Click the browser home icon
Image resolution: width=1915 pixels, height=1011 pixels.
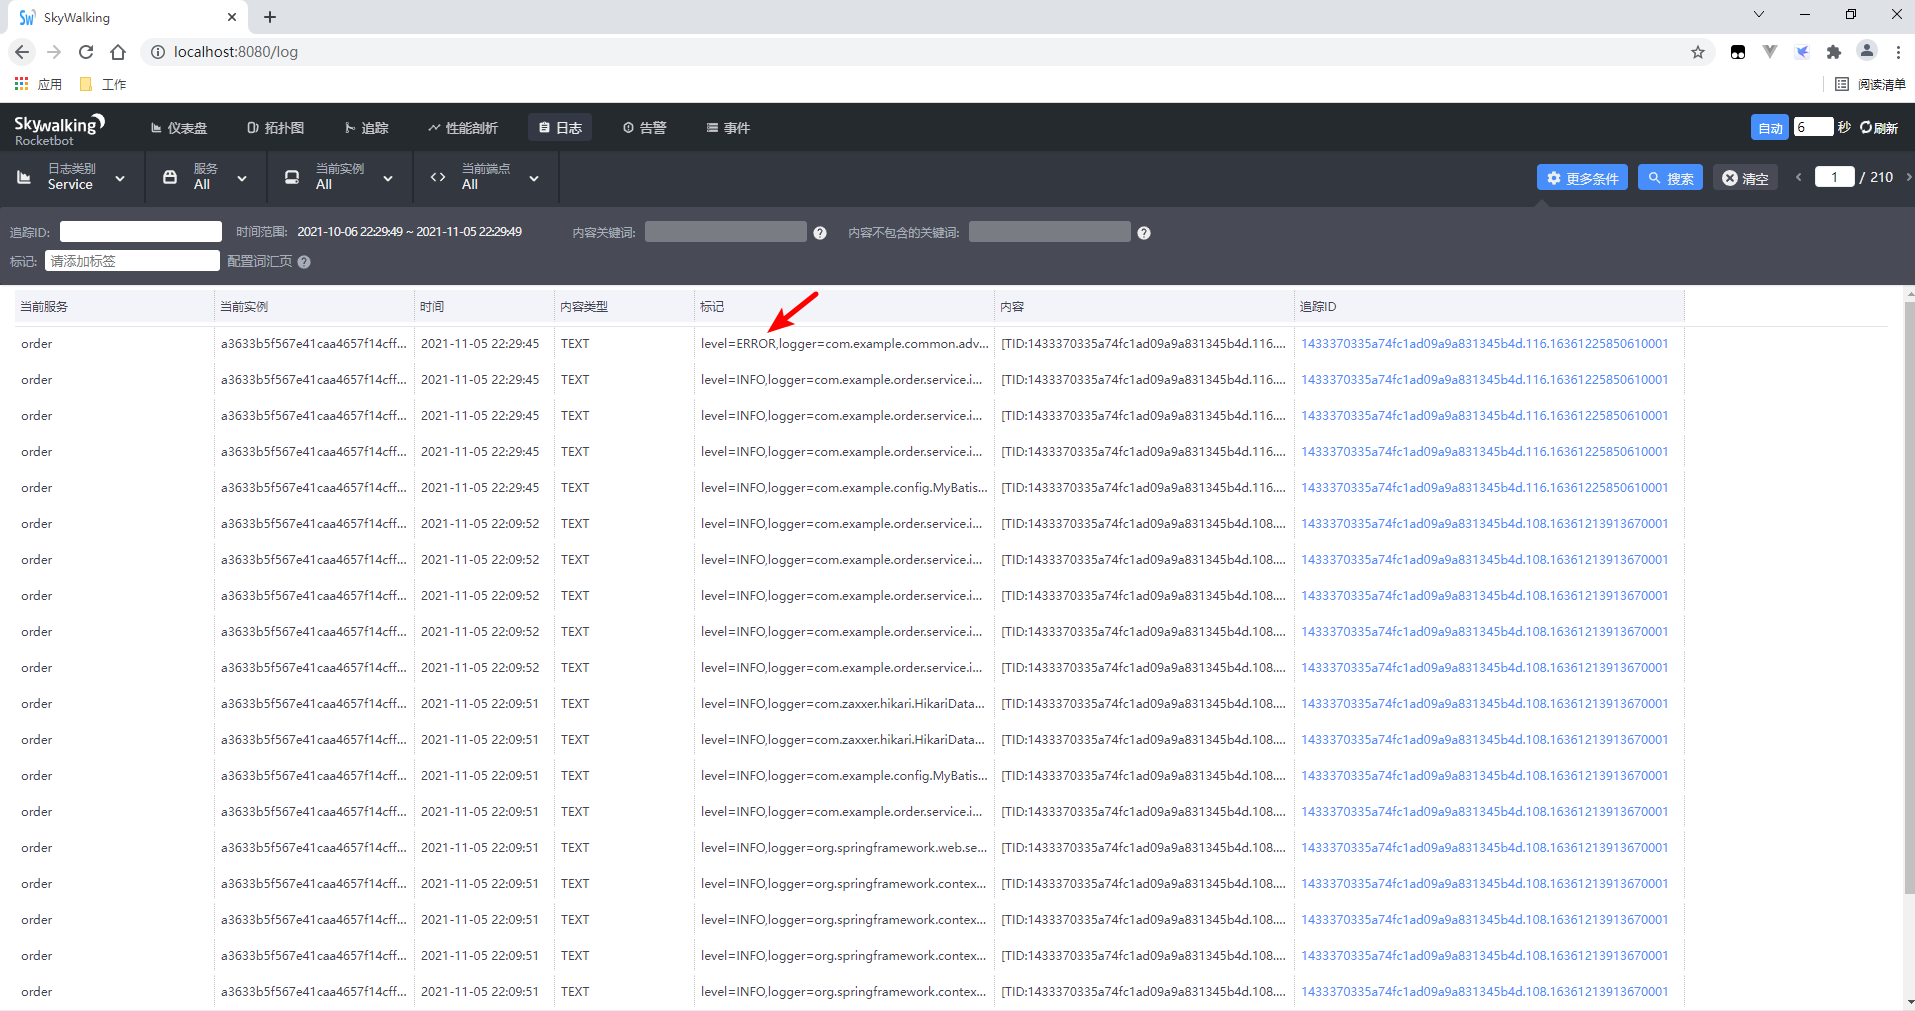tap(118, 52)
